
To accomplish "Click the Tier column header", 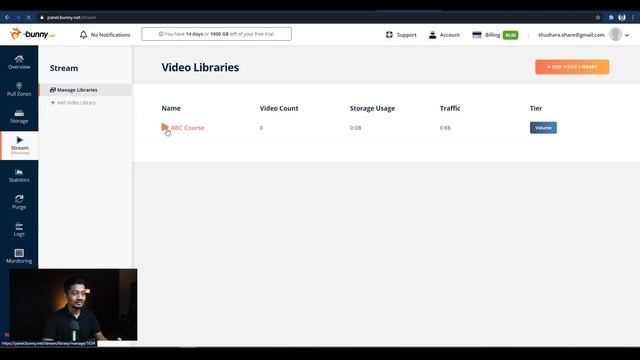I will pyautogui.click(x=536, y=108).
